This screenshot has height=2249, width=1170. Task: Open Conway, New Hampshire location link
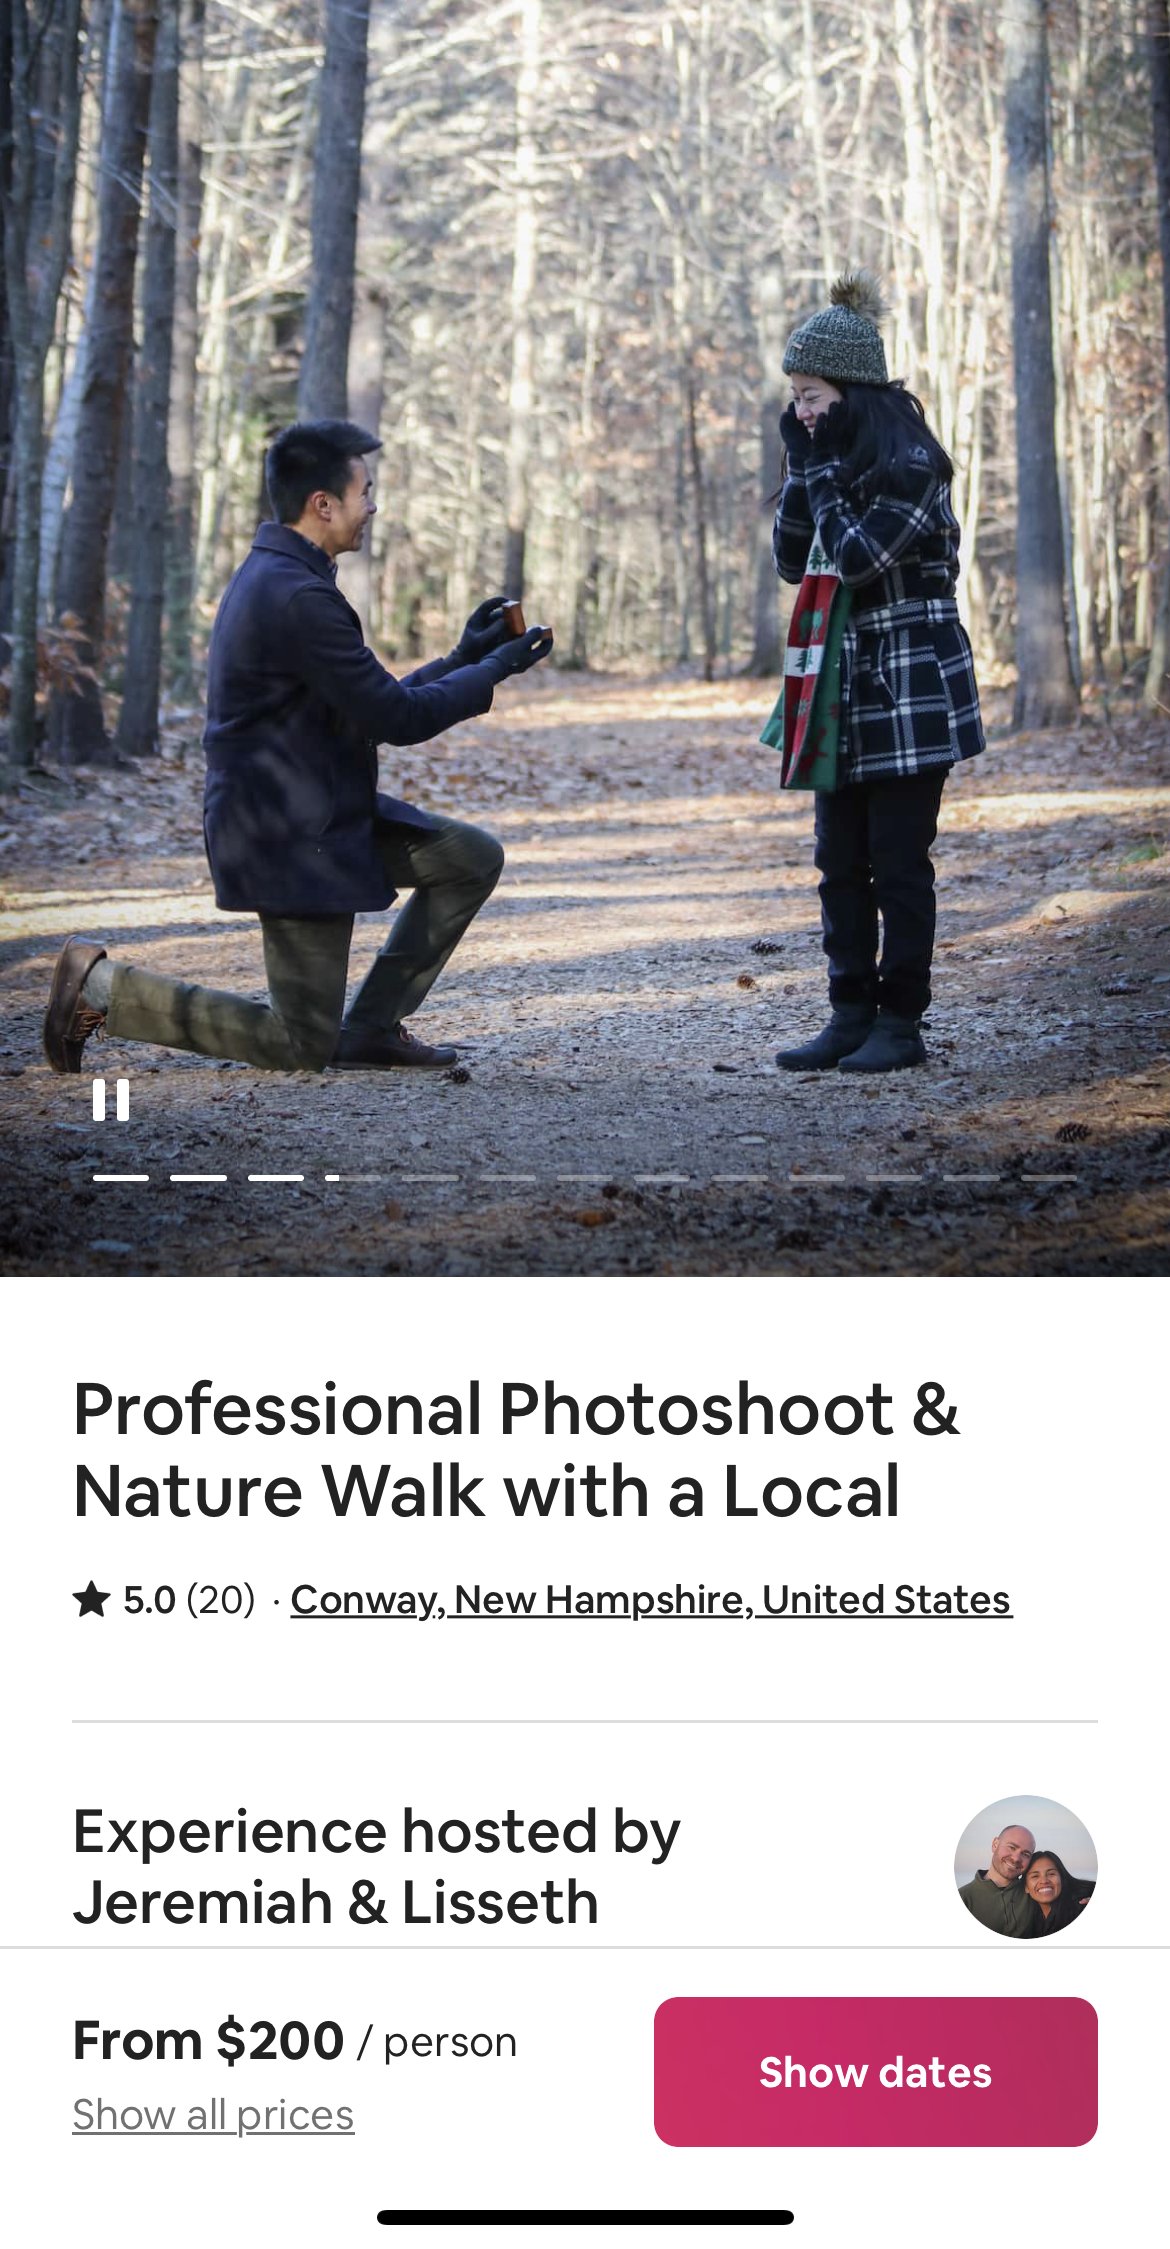[651, 1600]
